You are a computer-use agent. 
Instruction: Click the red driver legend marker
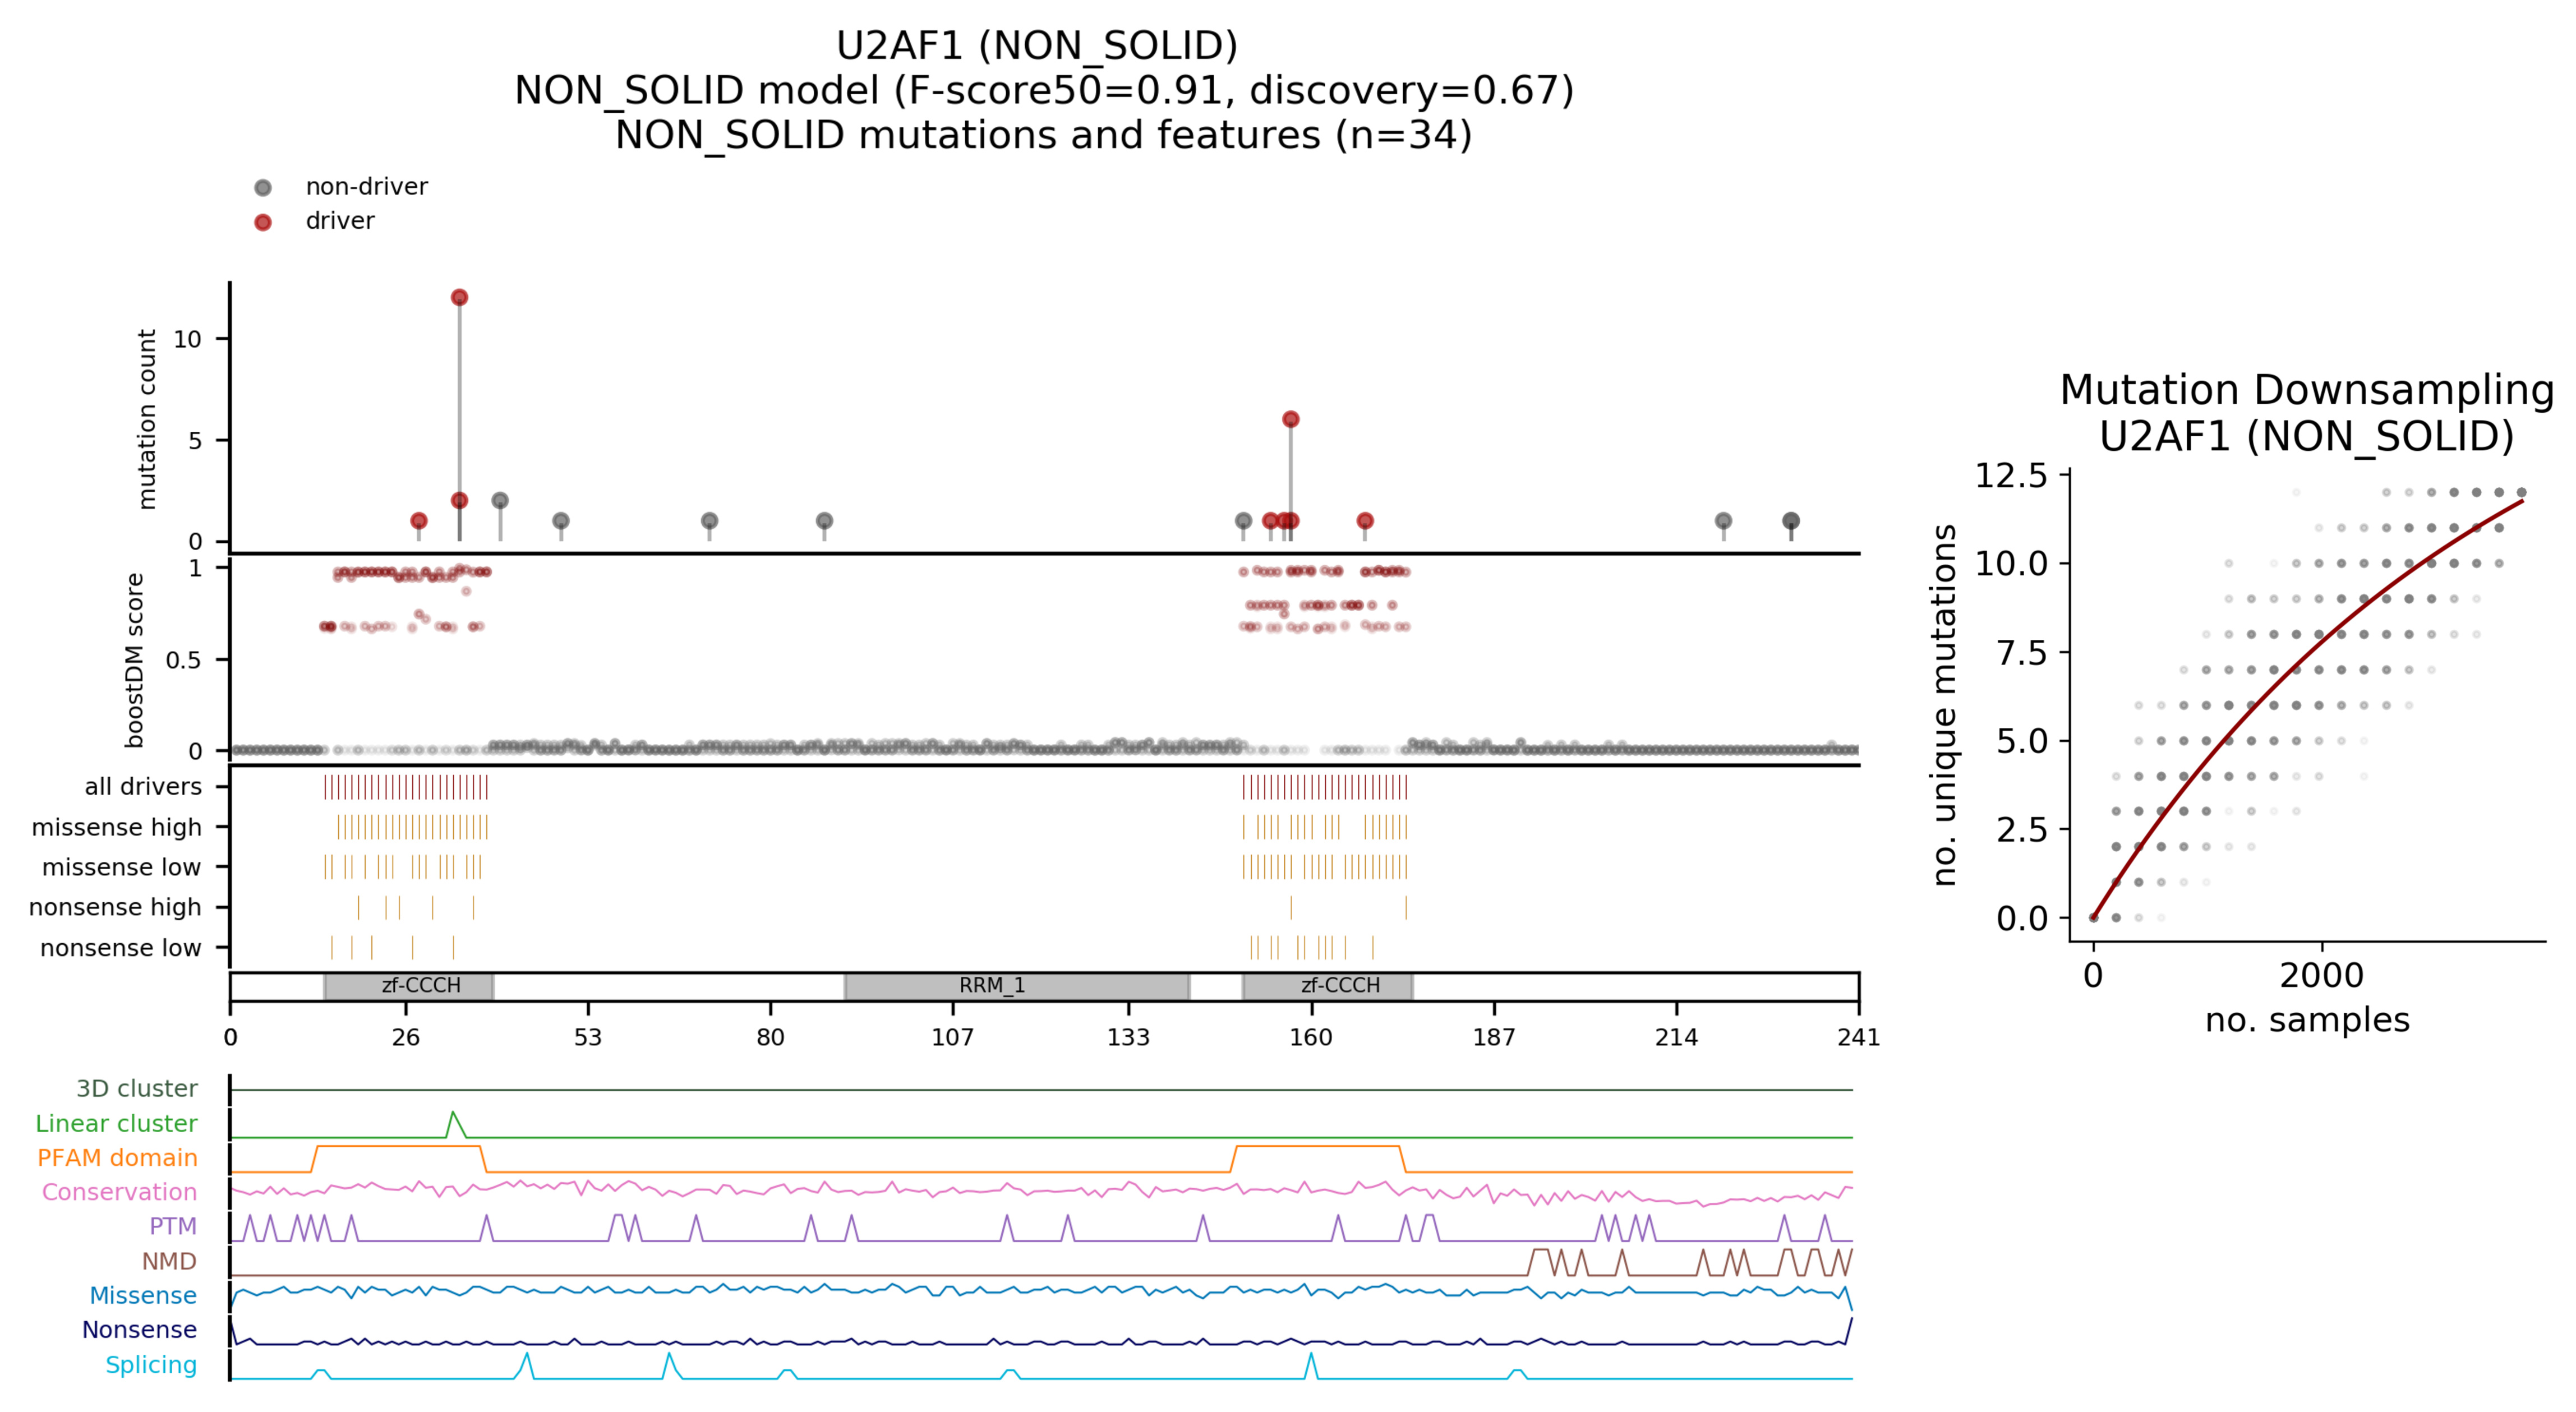[x=263, y=222]
